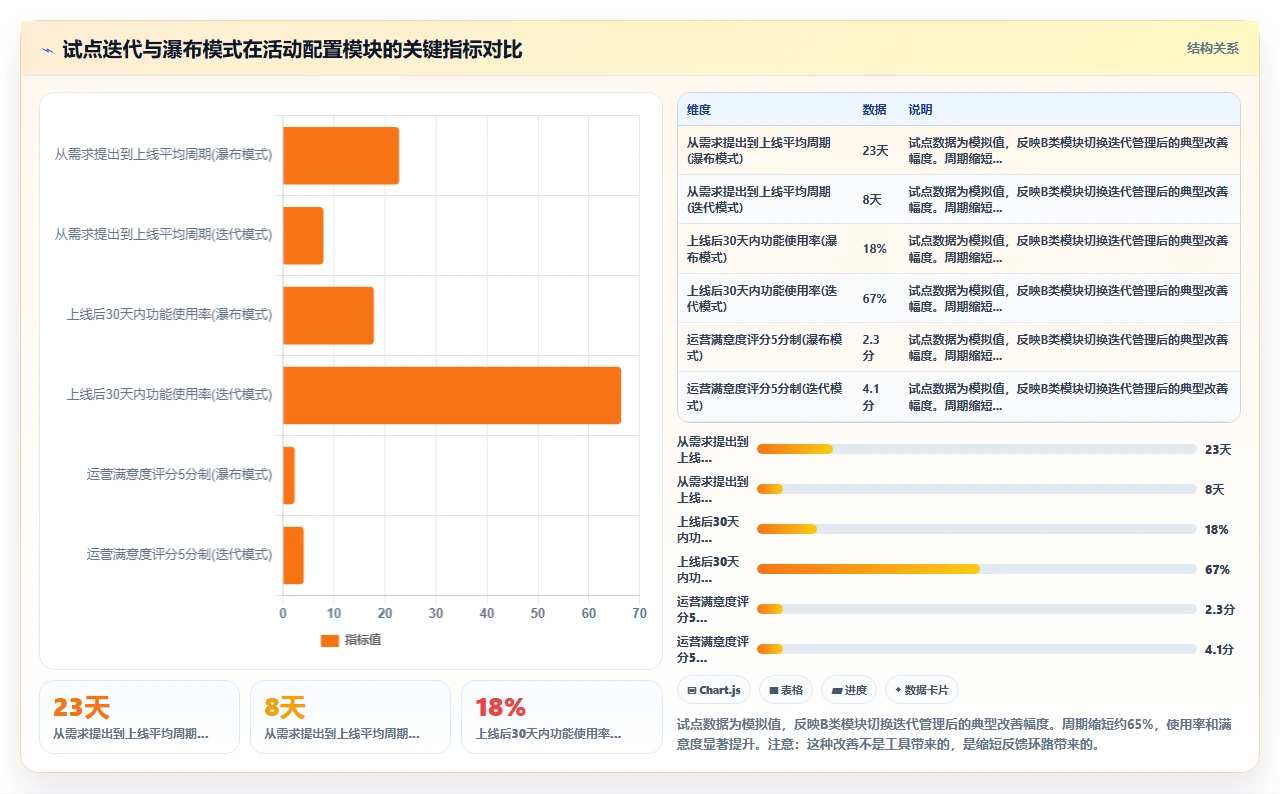The width and height of the screenshot is (1280, 794).
Task: Click the 结构关系 label in the header
Action: (x=1213, y=48)
